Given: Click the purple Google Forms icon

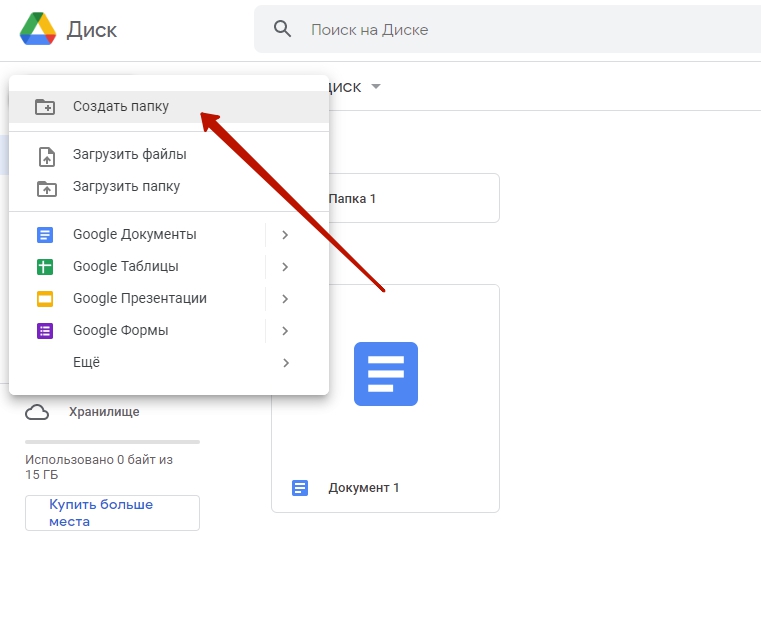Looking at the screenshot, I should click(x=45, y=331).
